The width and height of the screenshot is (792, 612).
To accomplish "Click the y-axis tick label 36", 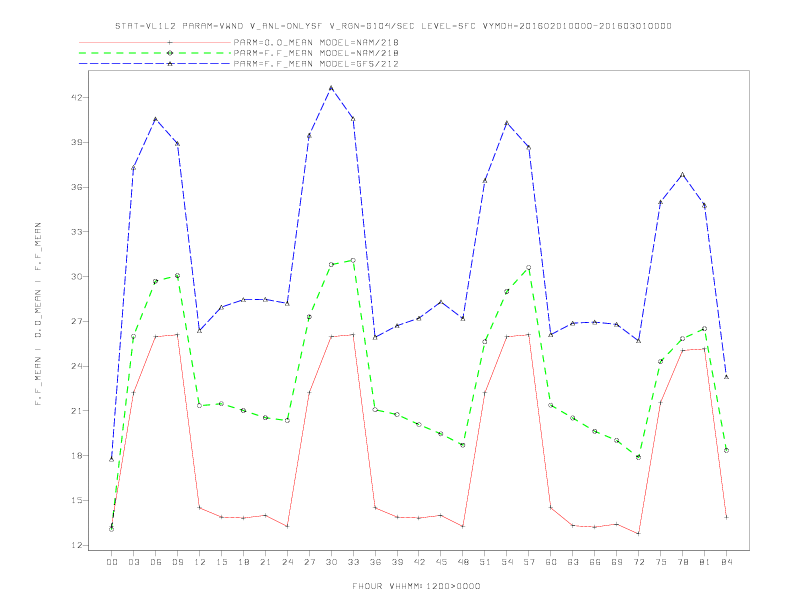I will pyautogui.click(x=76, y=187).
